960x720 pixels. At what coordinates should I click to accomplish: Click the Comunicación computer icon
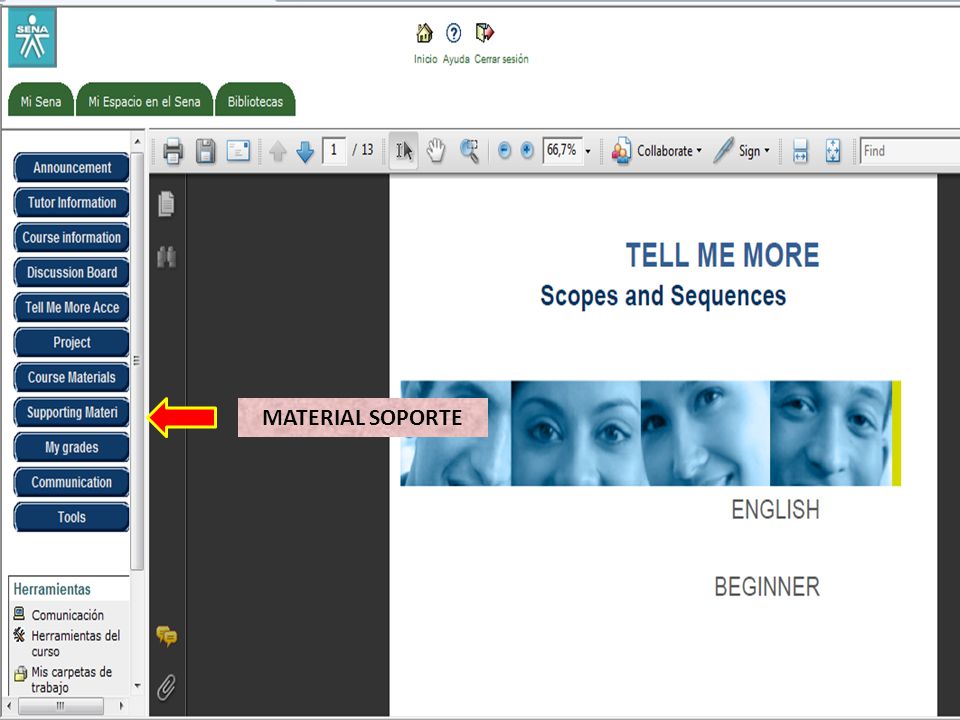[x=20, y=613]
